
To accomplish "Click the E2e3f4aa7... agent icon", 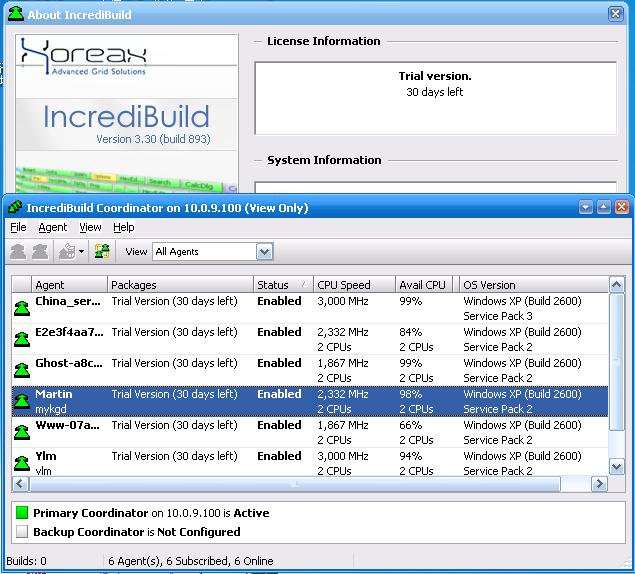I will pos(22,339).
